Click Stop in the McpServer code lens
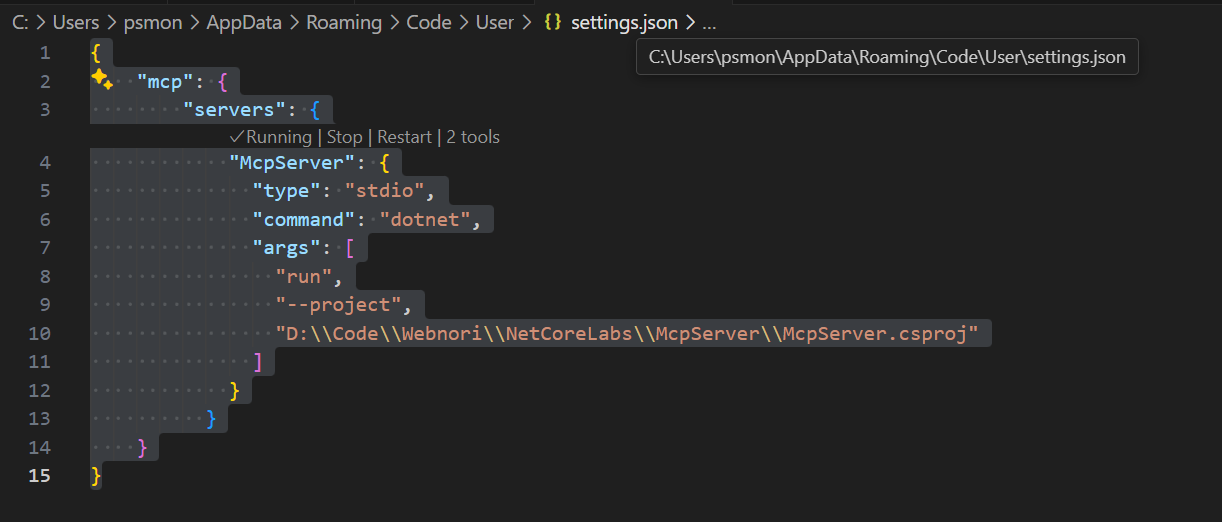Image resolution: width=1222 pixels, height=522 pixels. click(x=344, y=137)
